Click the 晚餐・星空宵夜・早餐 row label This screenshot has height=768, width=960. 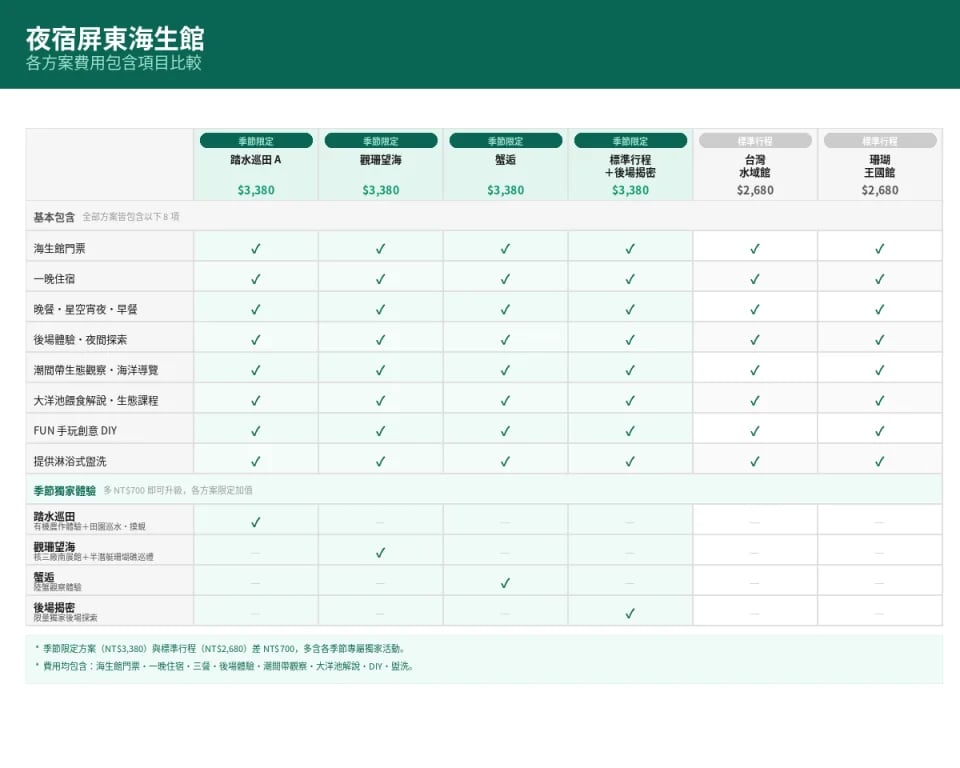click(85, 309)
